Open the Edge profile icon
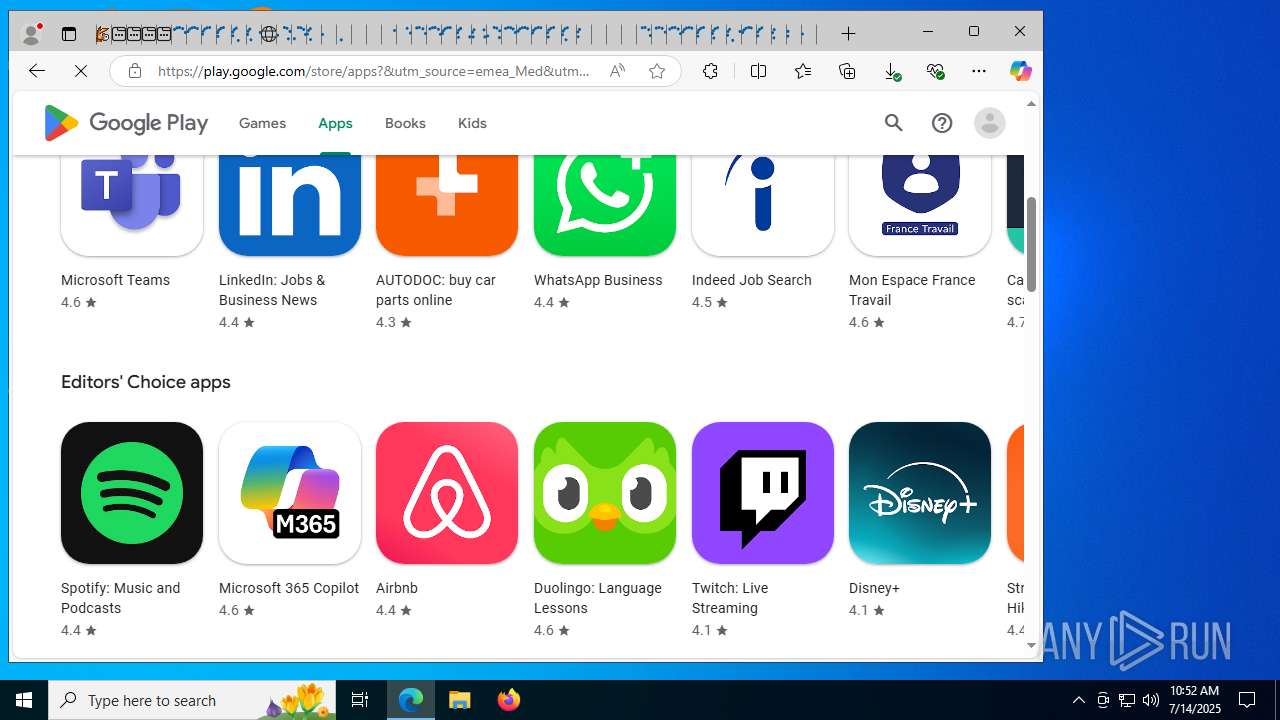Viewport: 1280px width, 720px height. pos(32,34)
